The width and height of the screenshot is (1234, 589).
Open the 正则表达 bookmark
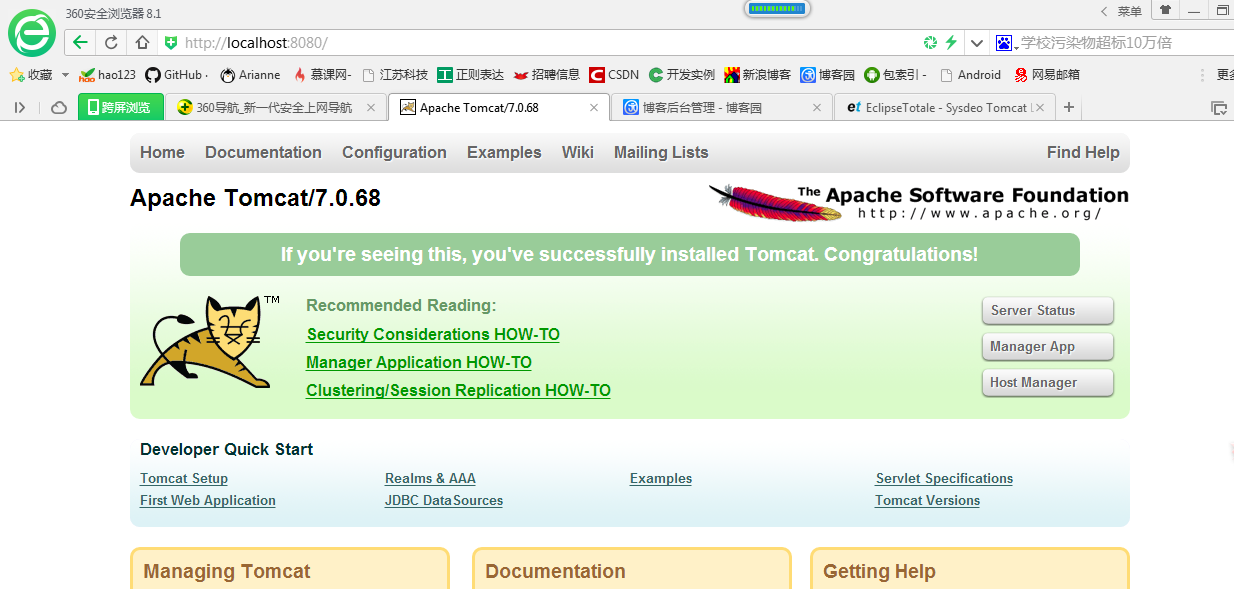pyautogui.click(x=470, y=75)
